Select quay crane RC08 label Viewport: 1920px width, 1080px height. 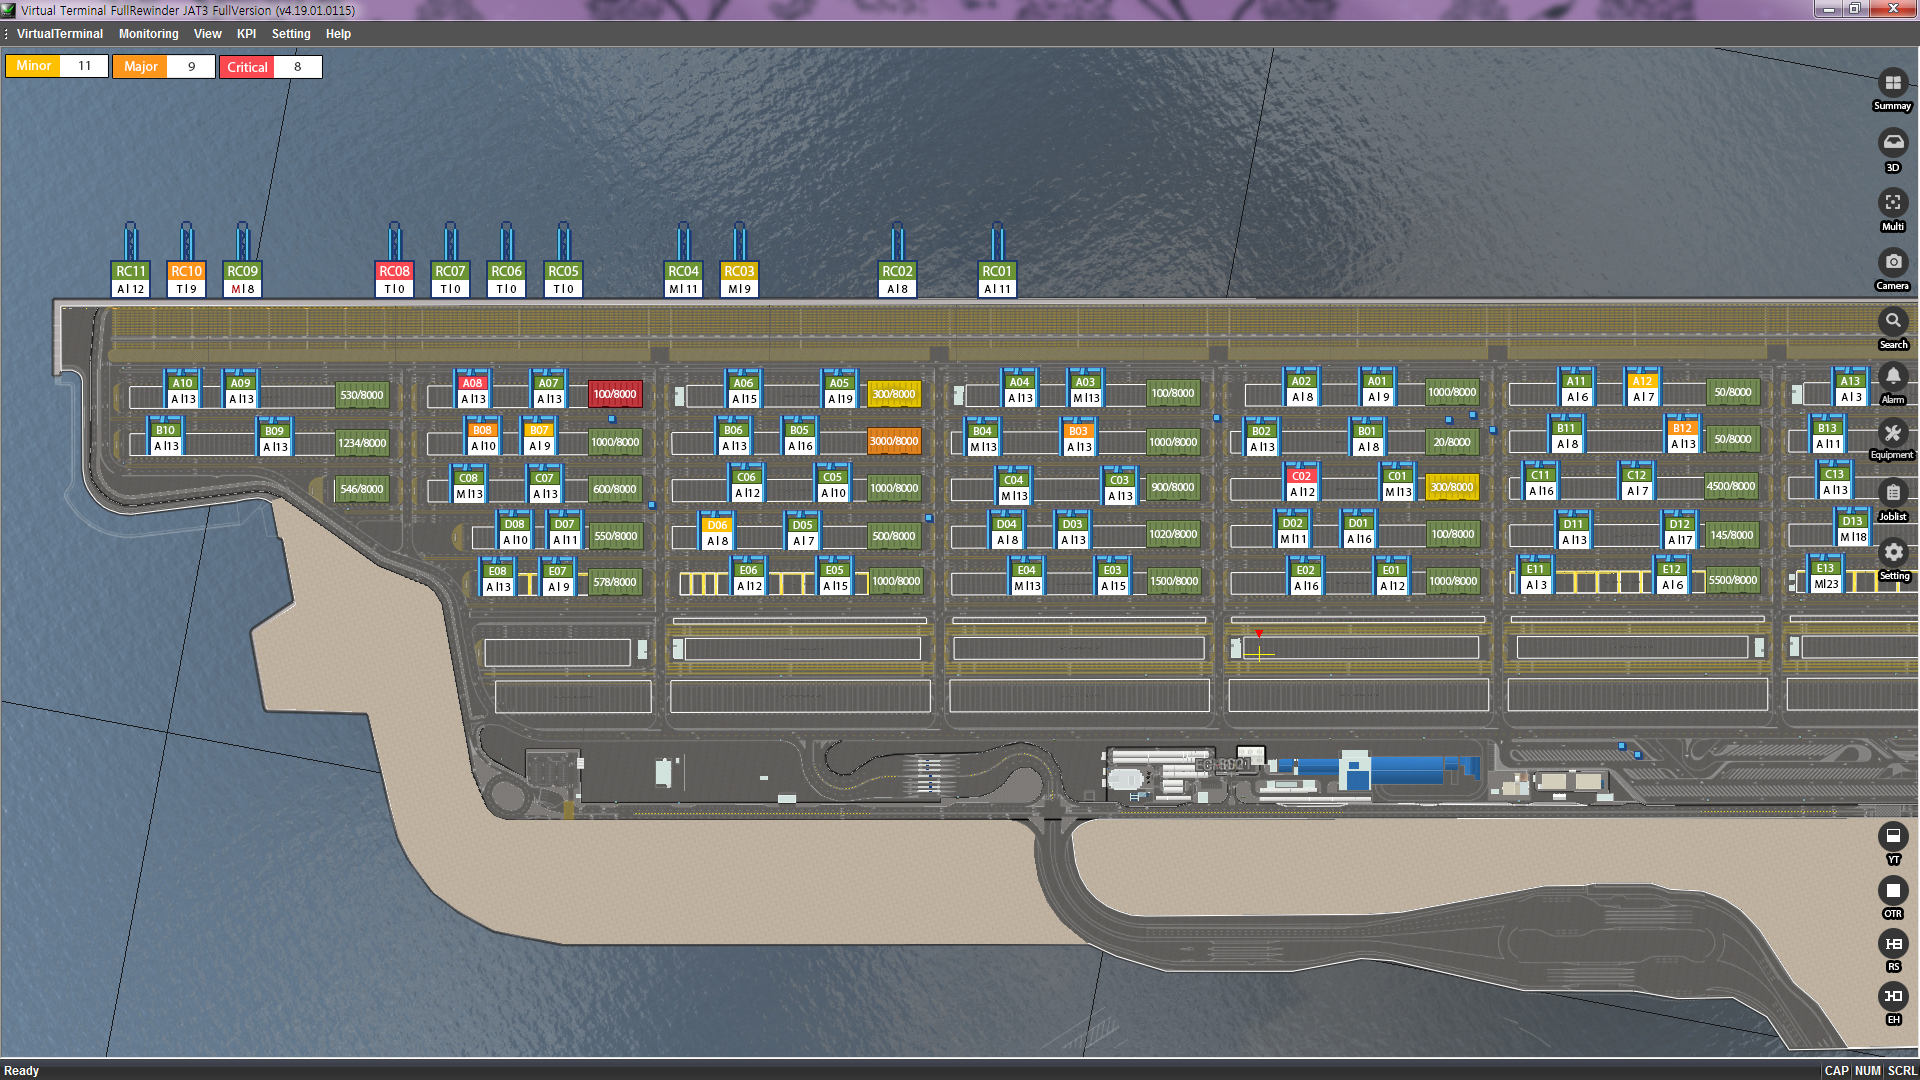(394, 271)
